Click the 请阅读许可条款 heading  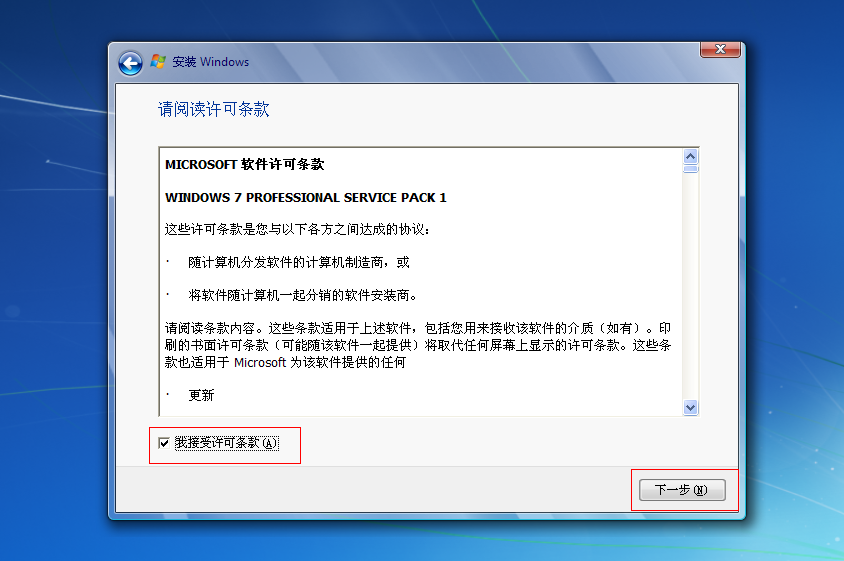[213, 109]
